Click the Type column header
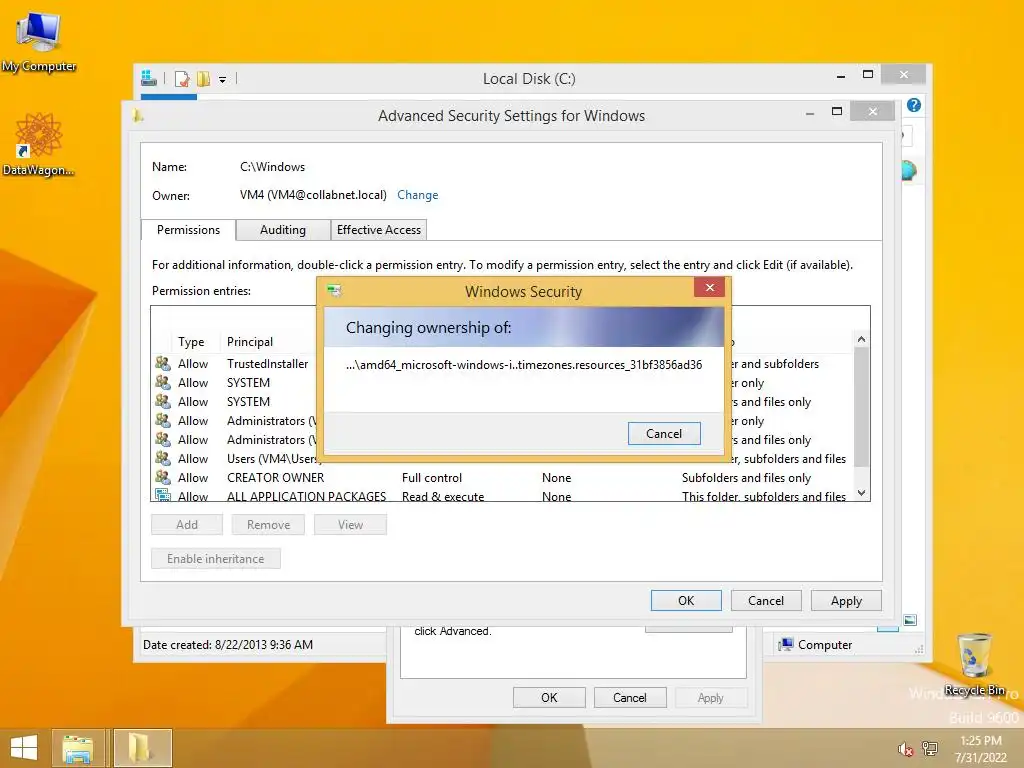Screen dimensions: 1024x768 point(191,342)
